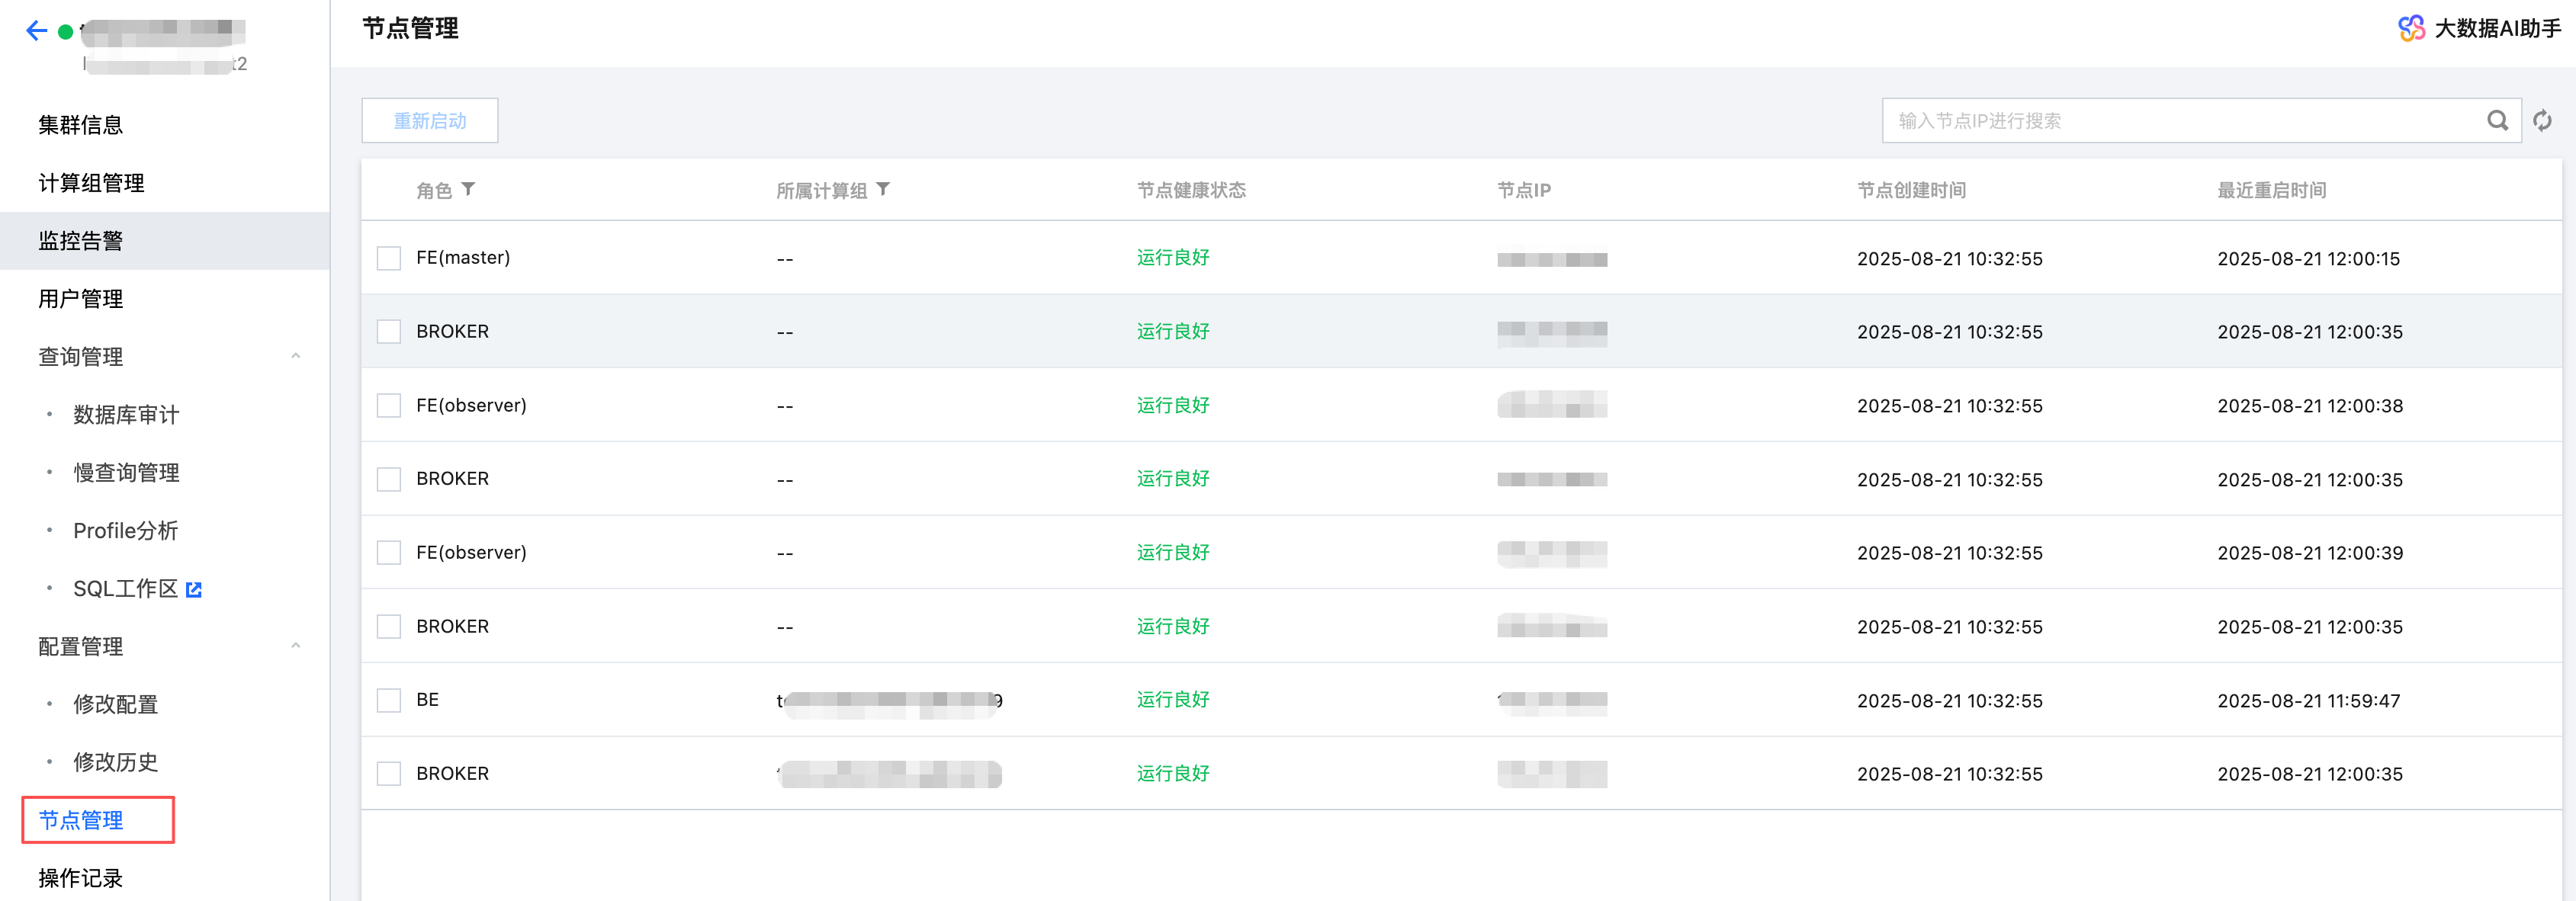The height and width of the screenshot is (901, 2576).
Task: Check the FE(master) row checkbox
Action: (389, 258)
